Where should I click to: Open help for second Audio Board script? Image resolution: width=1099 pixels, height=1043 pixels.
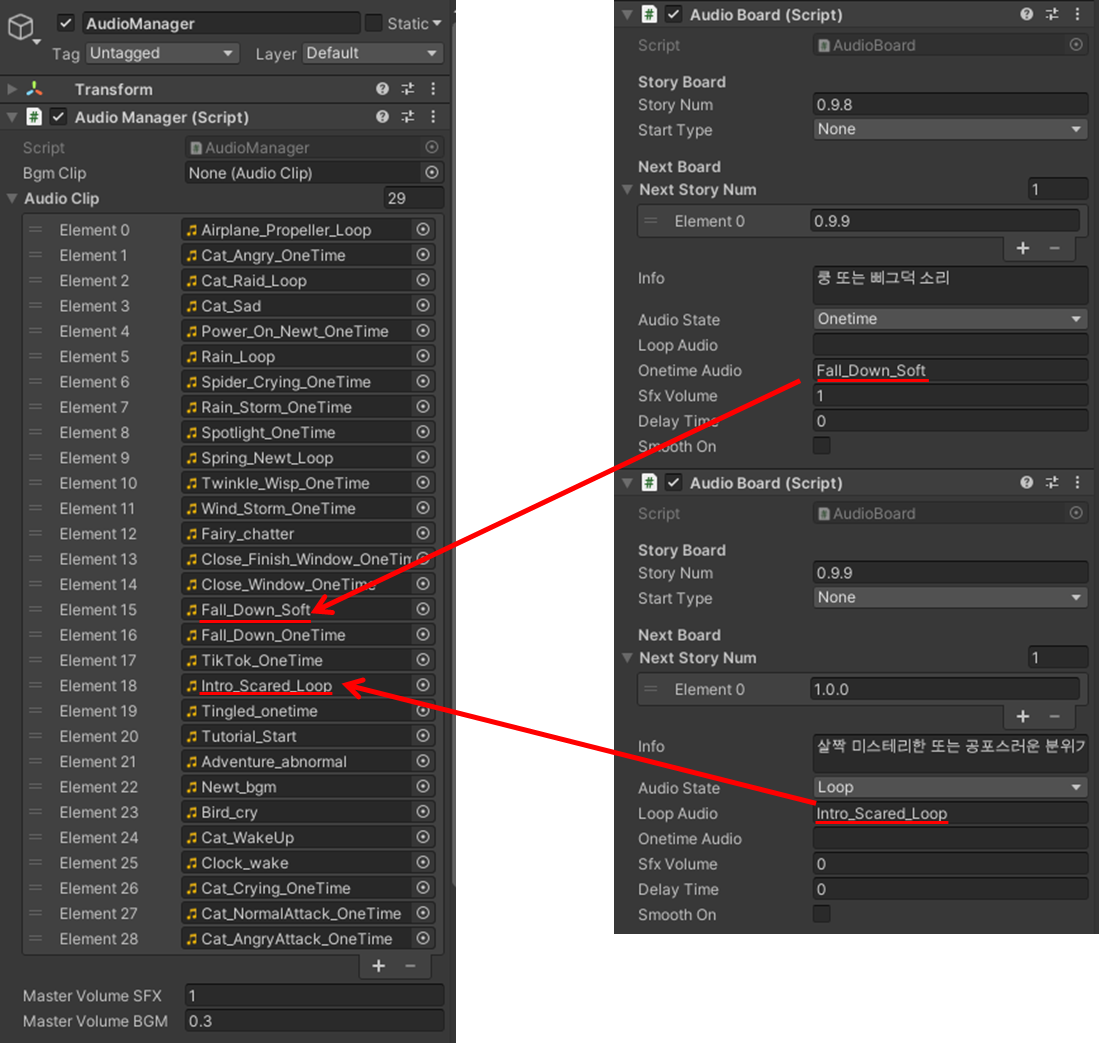point(1027,482)
